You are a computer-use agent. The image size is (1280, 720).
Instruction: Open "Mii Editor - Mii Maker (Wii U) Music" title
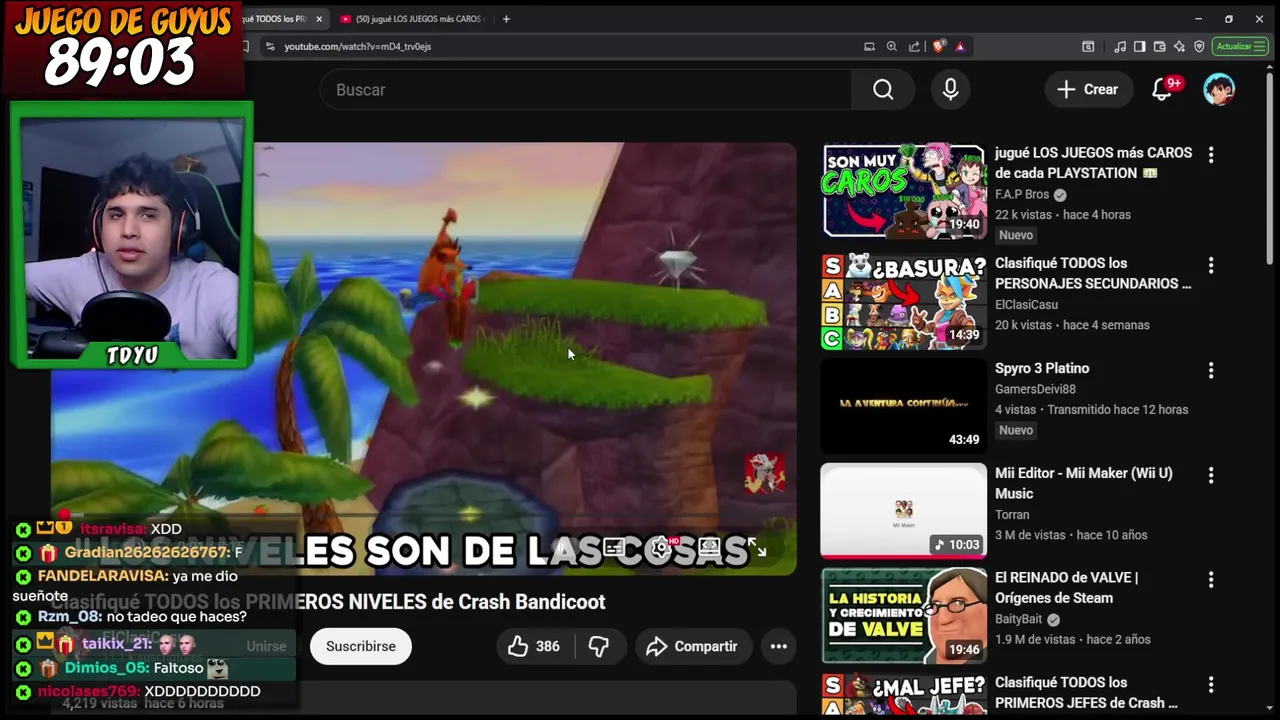[1084, 483]
